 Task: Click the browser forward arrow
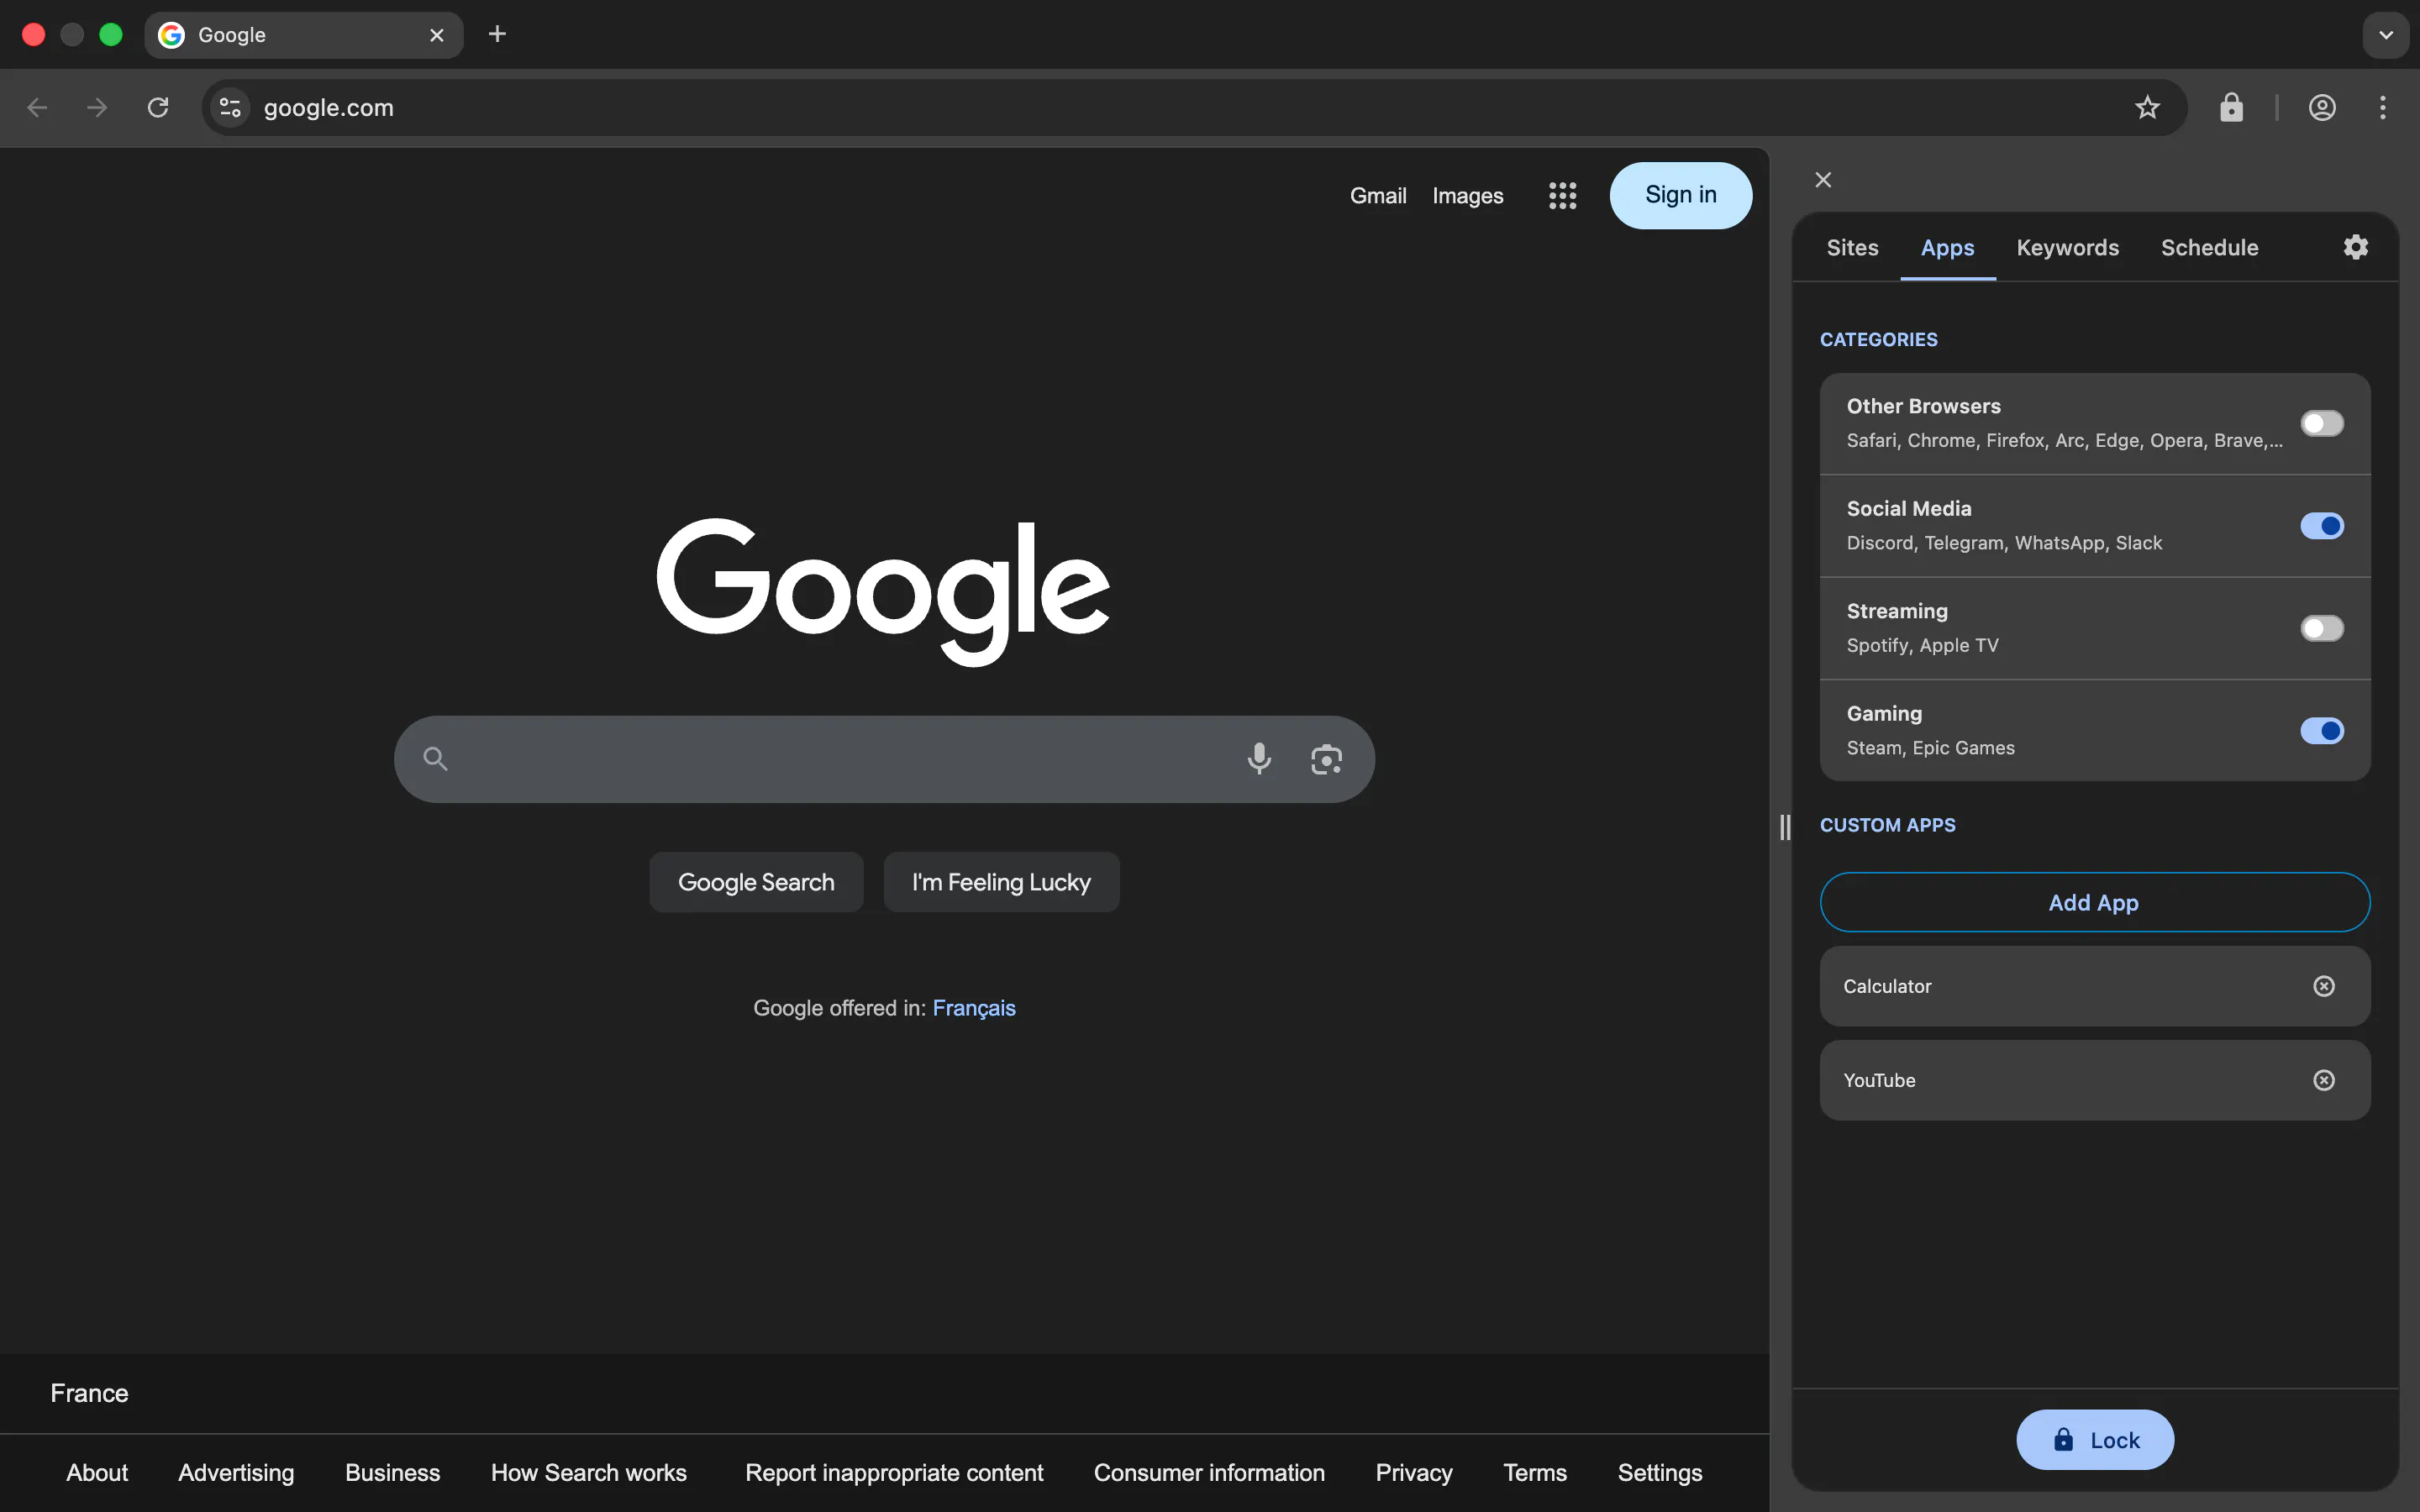(x=97, y=108)
